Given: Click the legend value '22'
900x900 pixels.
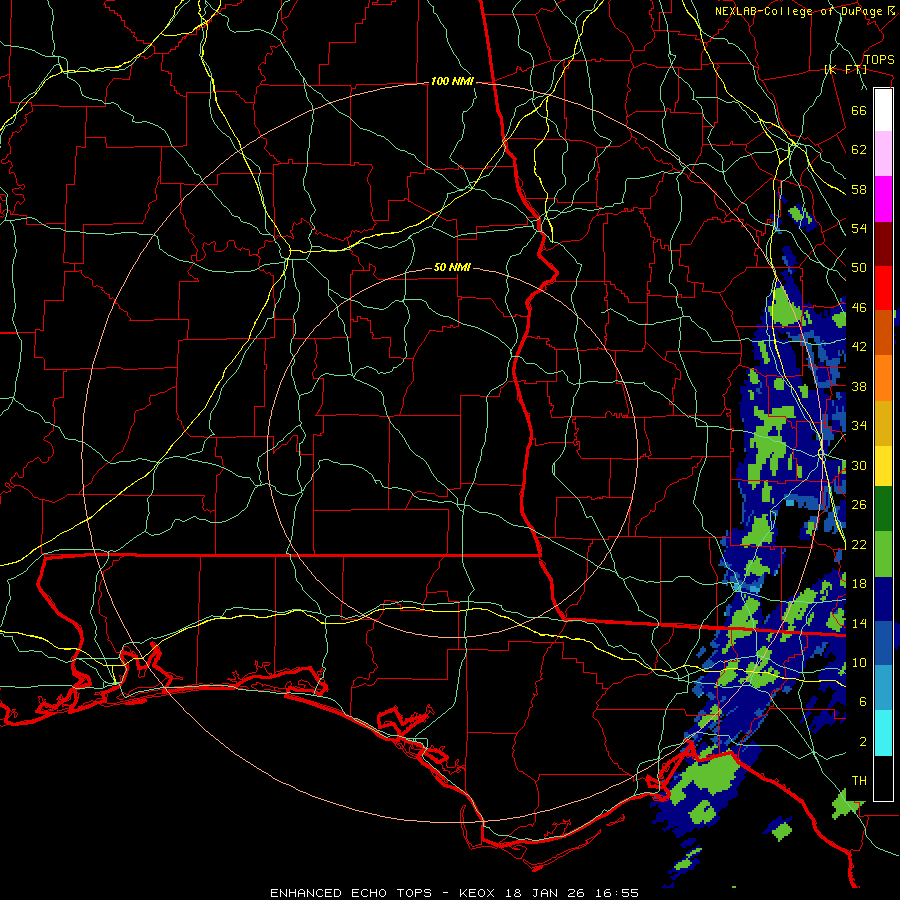Looking at the screenshot, I should [x=859, y=544].
